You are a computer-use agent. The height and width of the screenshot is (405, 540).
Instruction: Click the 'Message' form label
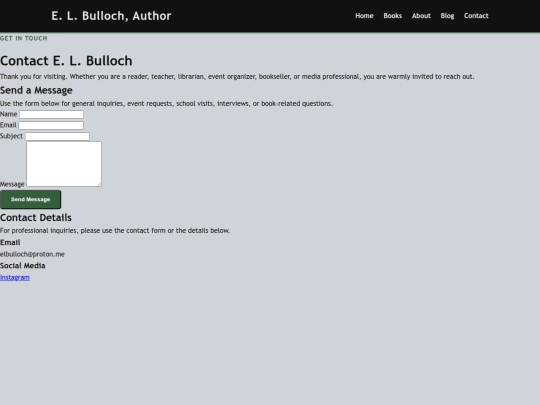12,184
